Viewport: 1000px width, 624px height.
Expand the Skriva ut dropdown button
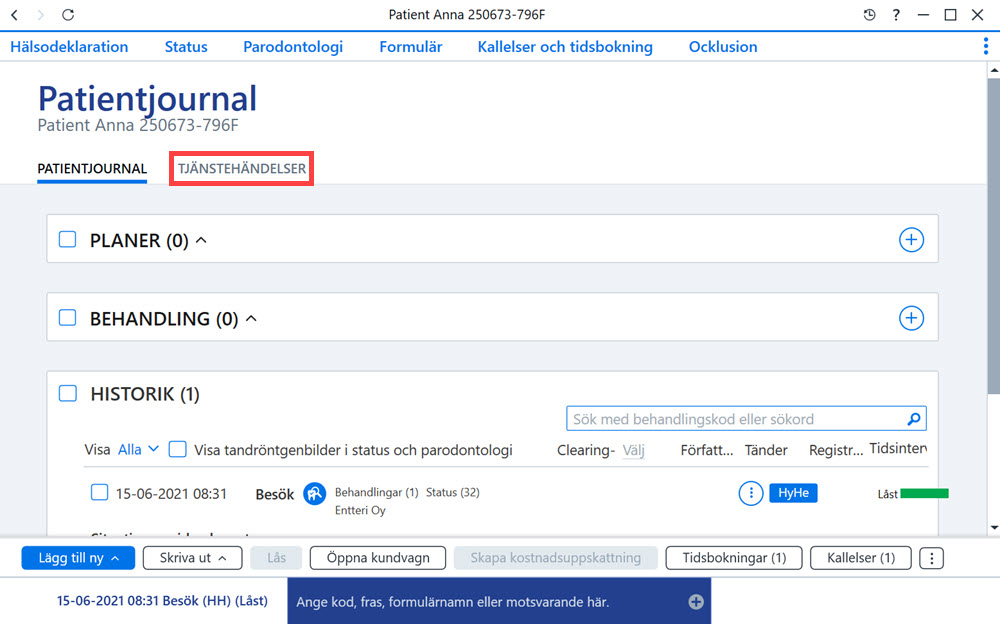(193, 558)
